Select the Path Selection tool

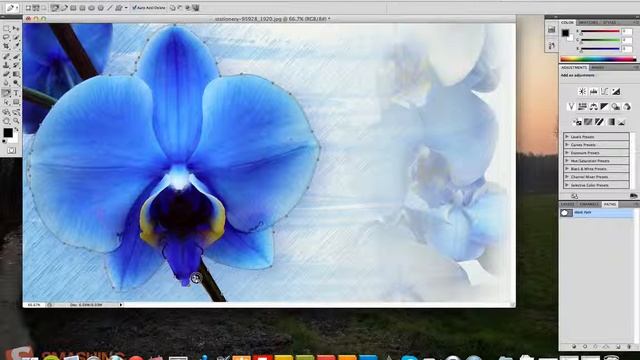click(x=6, y=102)
